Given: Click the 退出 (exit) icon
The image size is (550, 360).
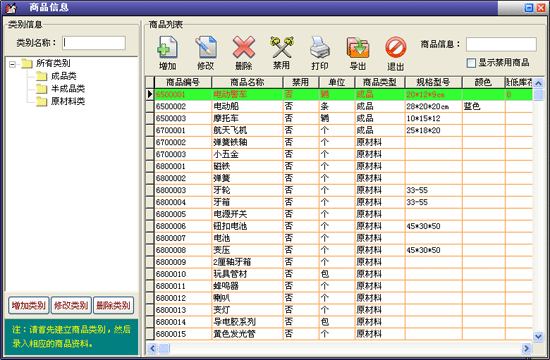Looking at the screenshot, I should click(x=396, y=47).
